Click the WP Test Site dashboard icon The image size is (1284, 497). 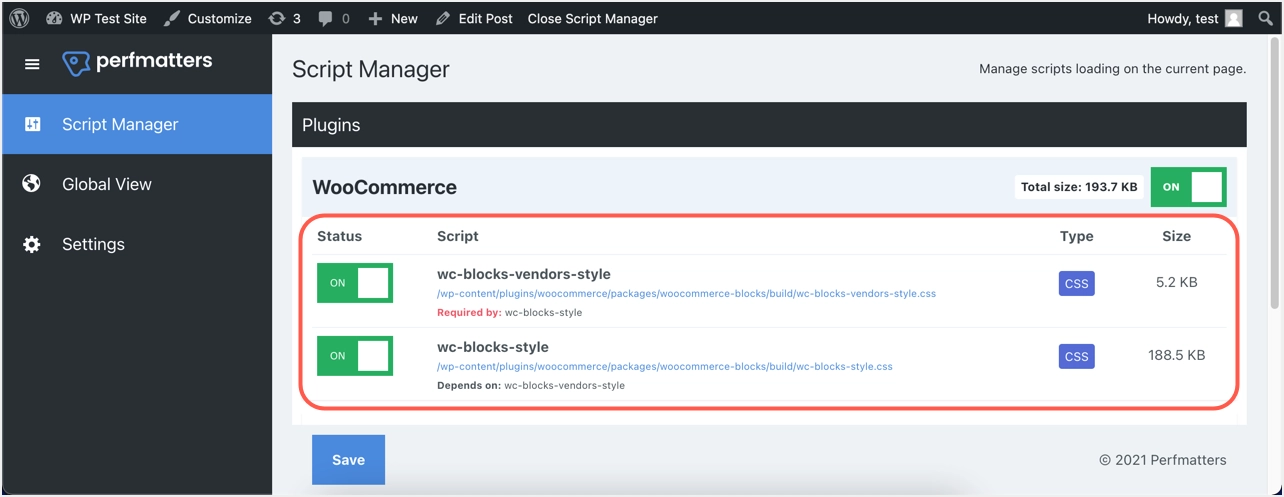[55, 18]
